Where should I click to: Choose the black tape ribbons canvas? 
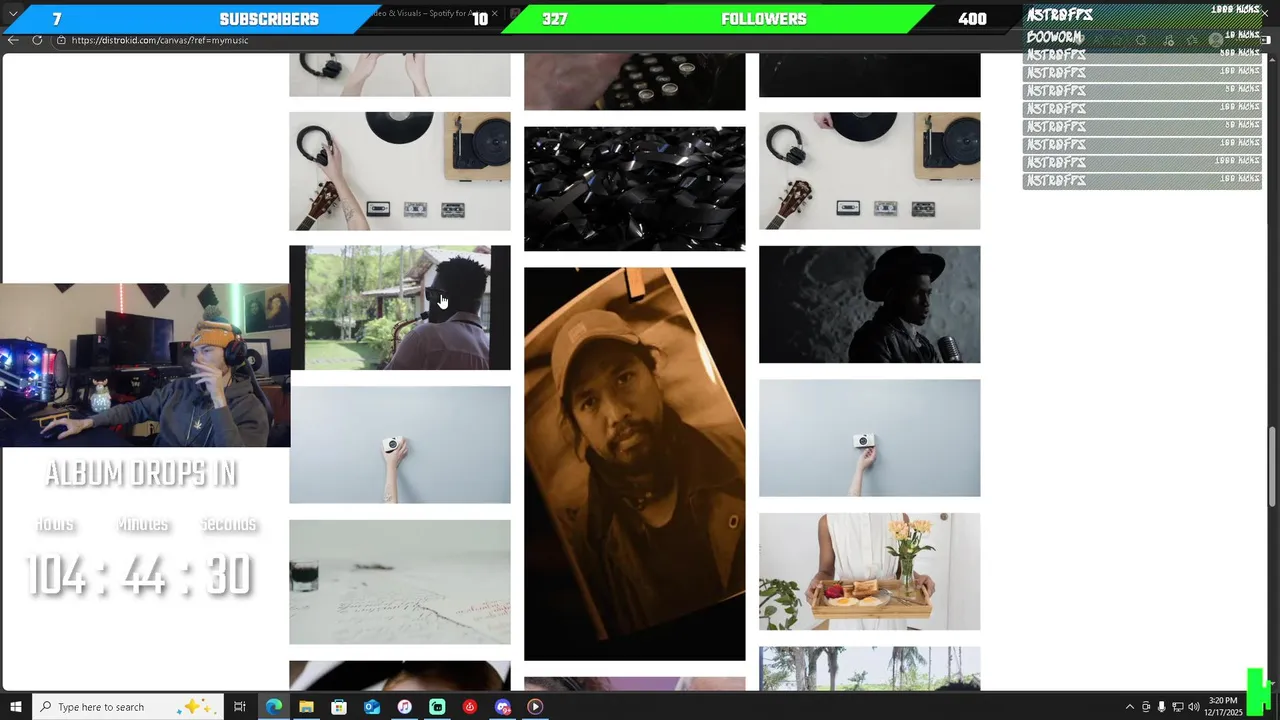pyautogui.click(x=635, y=188)
